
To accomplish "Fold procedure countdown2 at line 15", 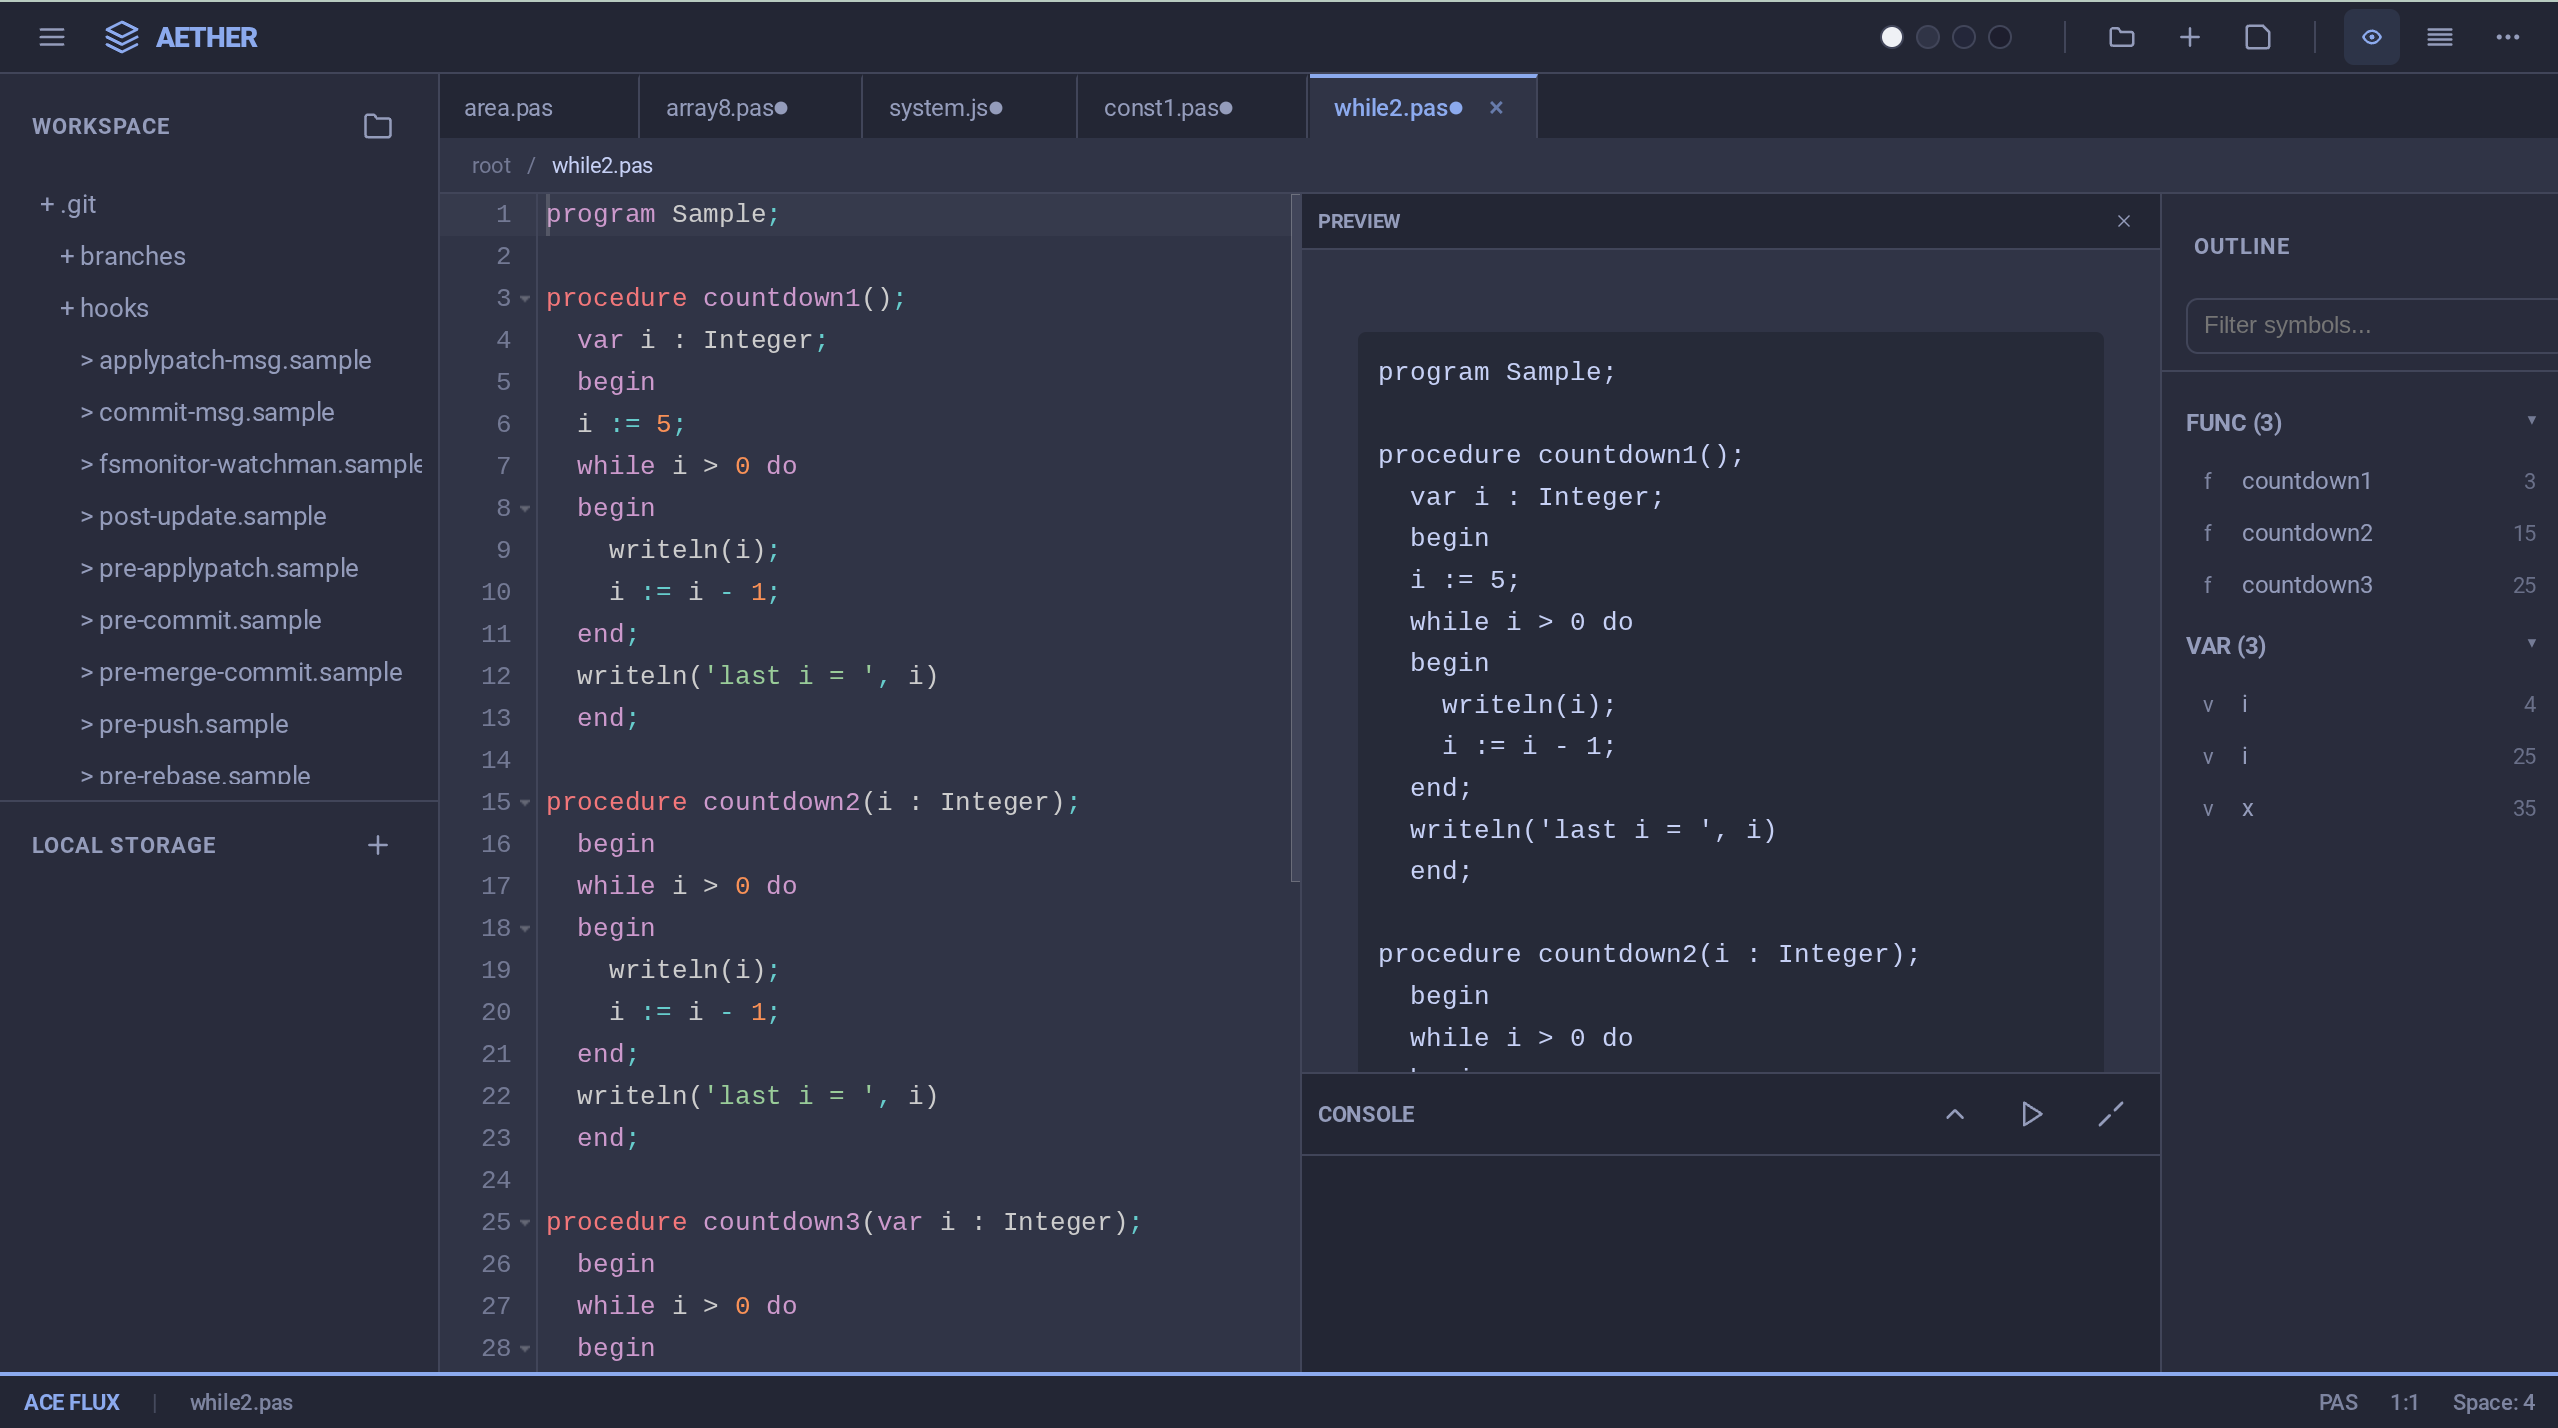I will pyautogui.click(x=525, y=802).
